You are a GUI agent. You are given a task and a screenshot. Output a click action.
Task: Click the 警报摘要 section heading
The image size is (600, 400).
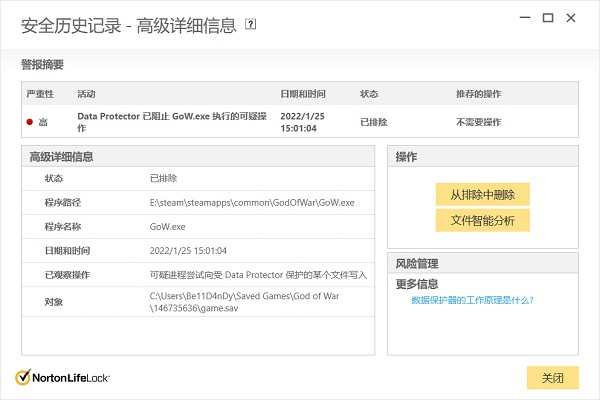click(42, 64)
